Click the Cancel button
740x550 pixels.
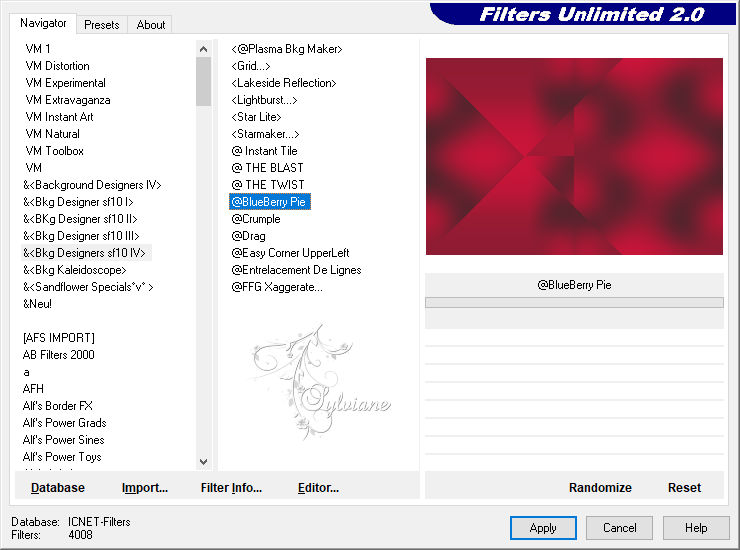(x=619, y=528)
